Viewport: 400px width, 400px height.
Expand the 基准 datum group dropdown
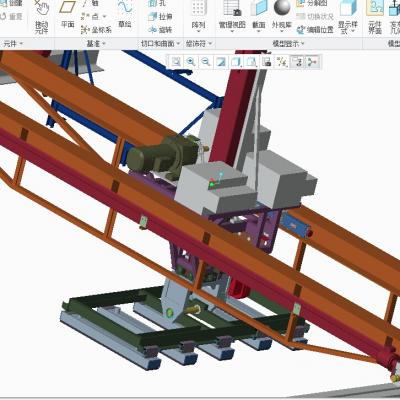pyautogui.click(x=96, y=44)
